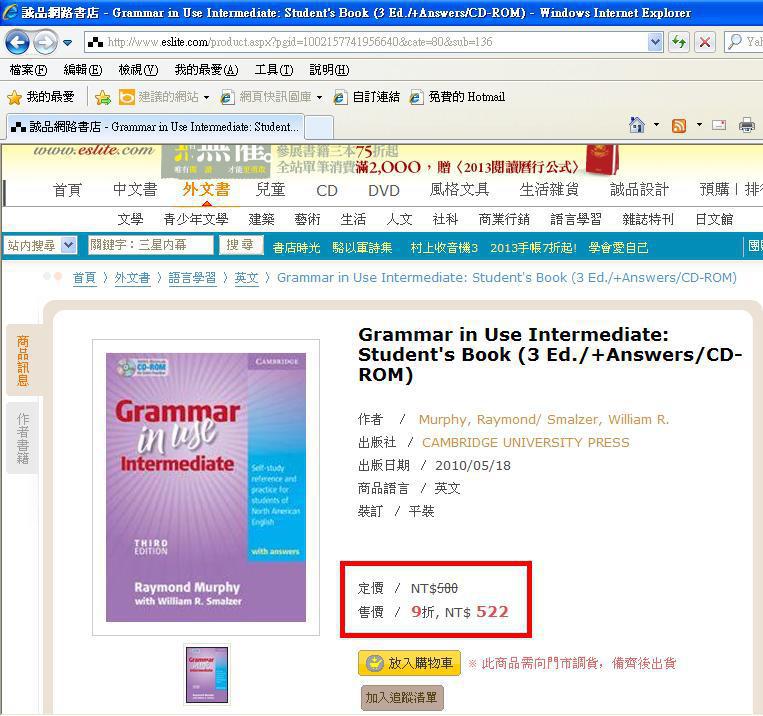
Task: Open author link Smalzer, William R.
Action: pos(608,420)
